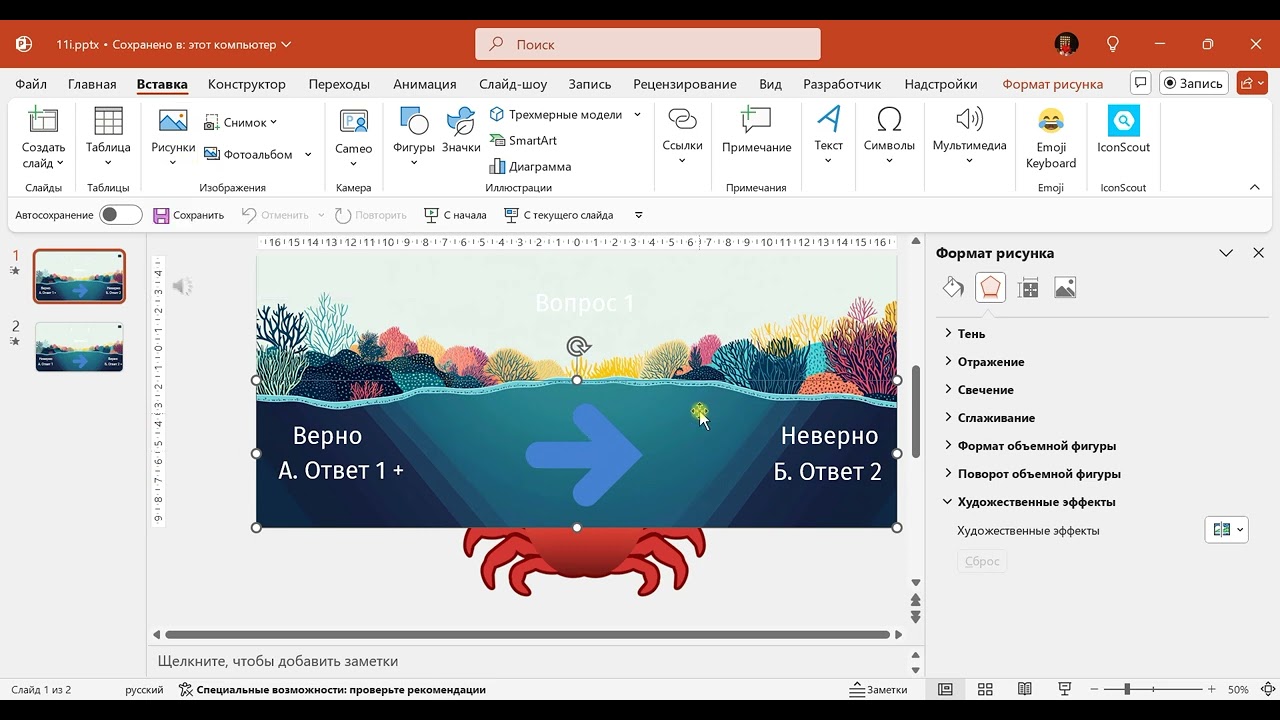Click the Поиск search field
Viewport: 1280px width, 720px height.
[x=648, y=44]
